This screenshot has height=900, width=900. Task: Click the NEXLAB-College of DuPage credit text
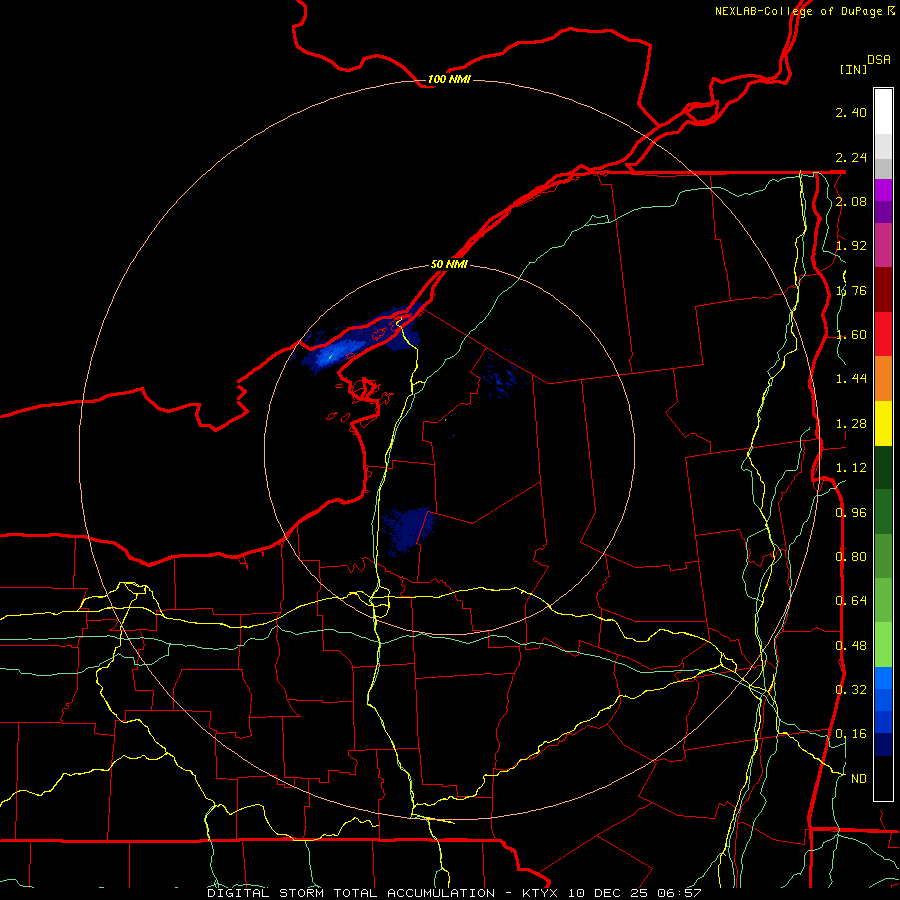click(x=804, y=11)
